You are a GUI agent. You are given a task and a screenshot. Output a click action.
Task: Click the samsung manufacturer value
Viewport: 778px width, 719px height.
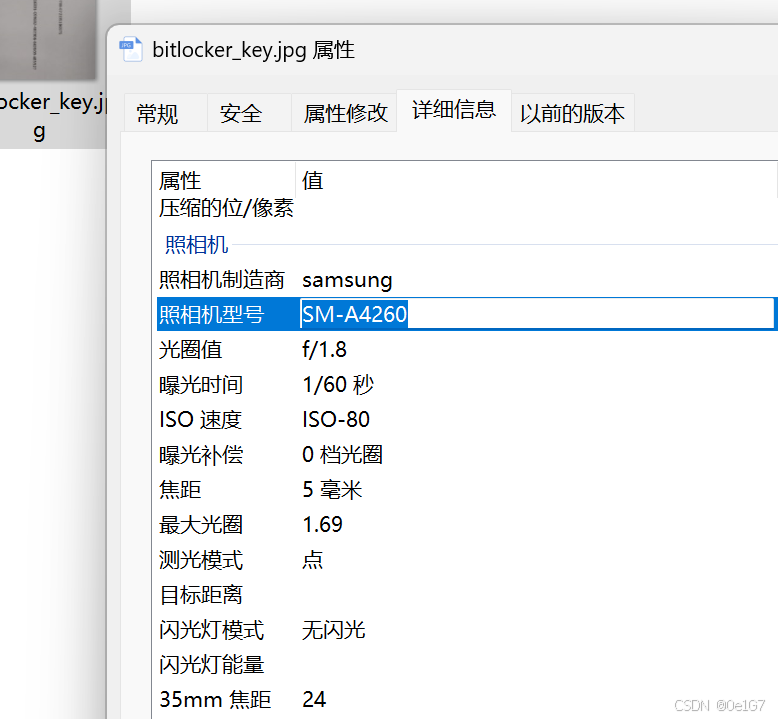347,280
